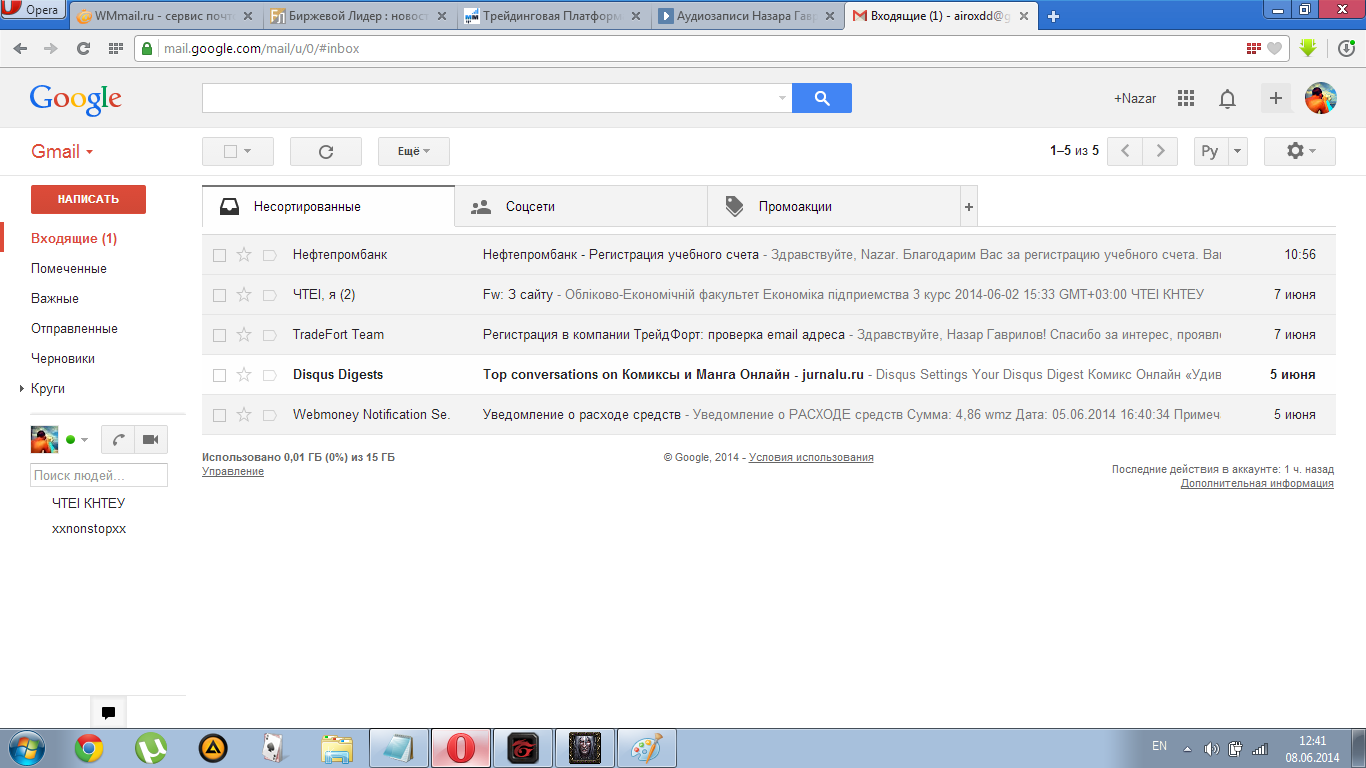Viewport: 1366px width, 768px height.
Task: Select the ЧТЕІ email checkbox
Action: (x=219, y=295)
